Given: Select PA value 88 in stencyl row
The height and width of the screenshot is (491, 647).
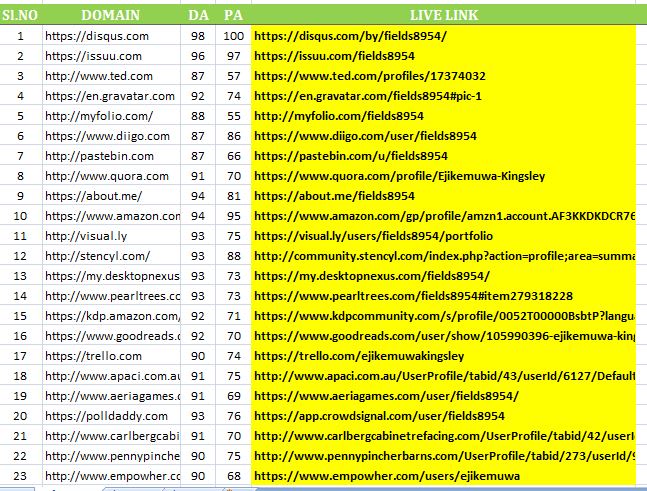Looking at the screenshot, I should tap(234, 256).
